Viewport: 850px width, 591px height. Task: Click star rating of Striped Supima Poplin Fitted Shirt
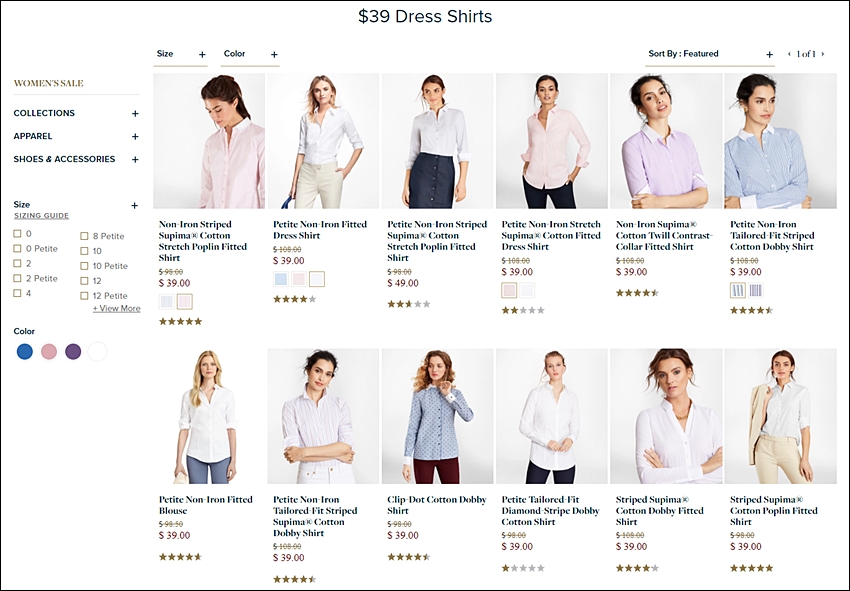click(751, 568)
